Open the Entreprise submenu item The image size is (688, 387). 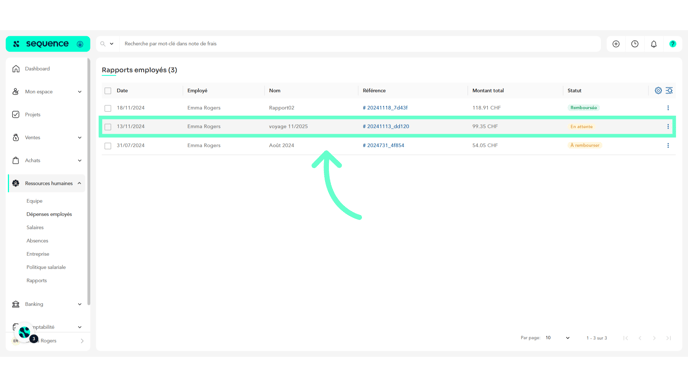point(38,254)
